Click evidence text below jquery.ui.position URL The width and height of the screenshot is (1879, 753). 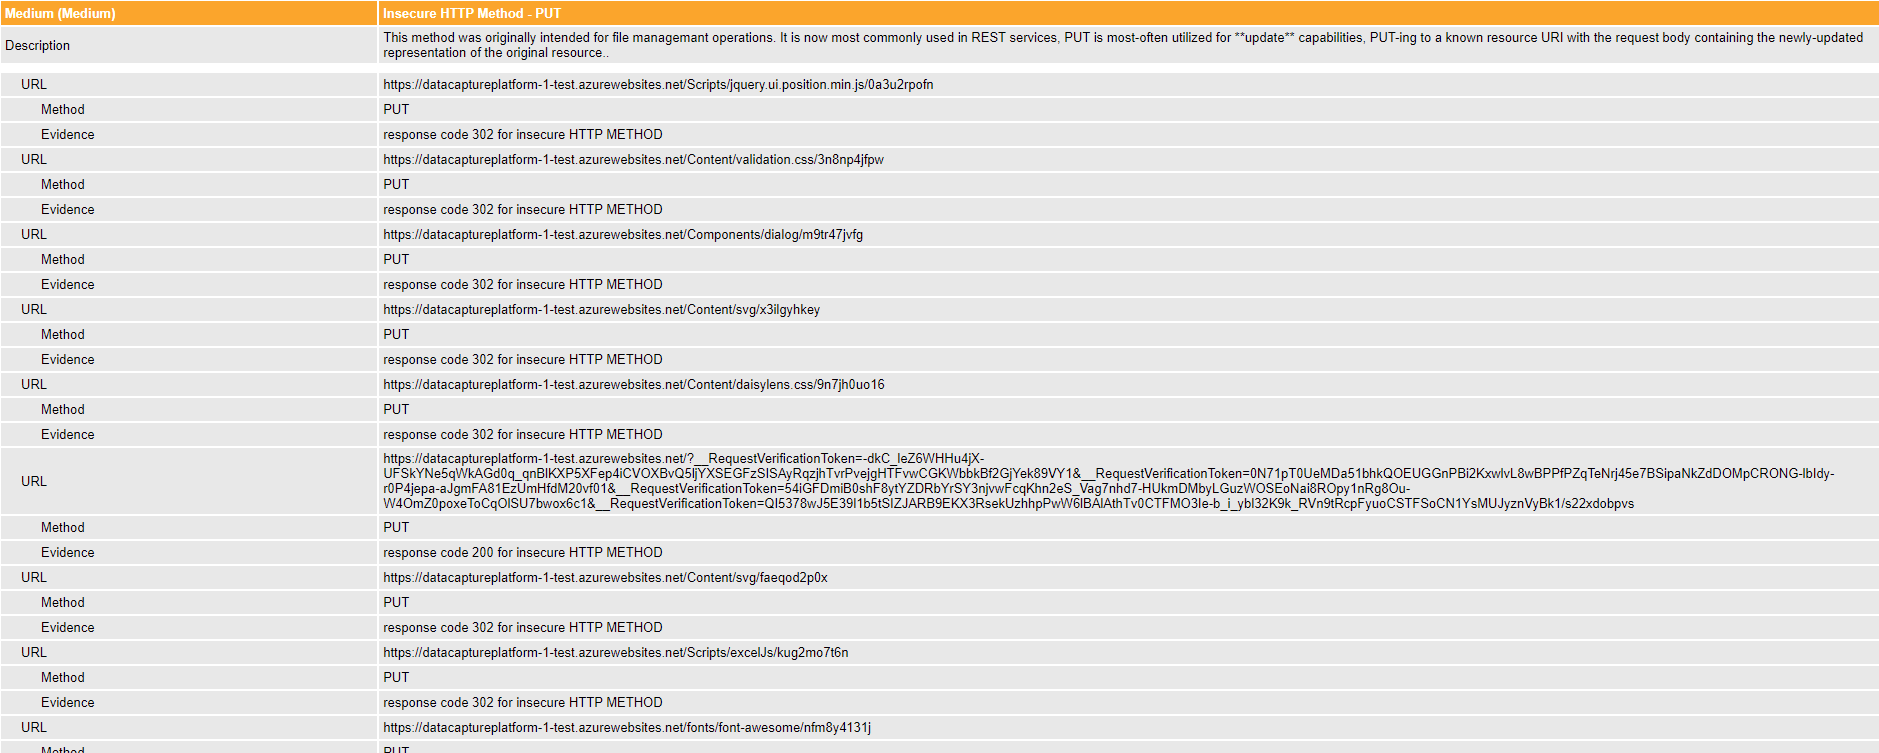tap(523, 135)
